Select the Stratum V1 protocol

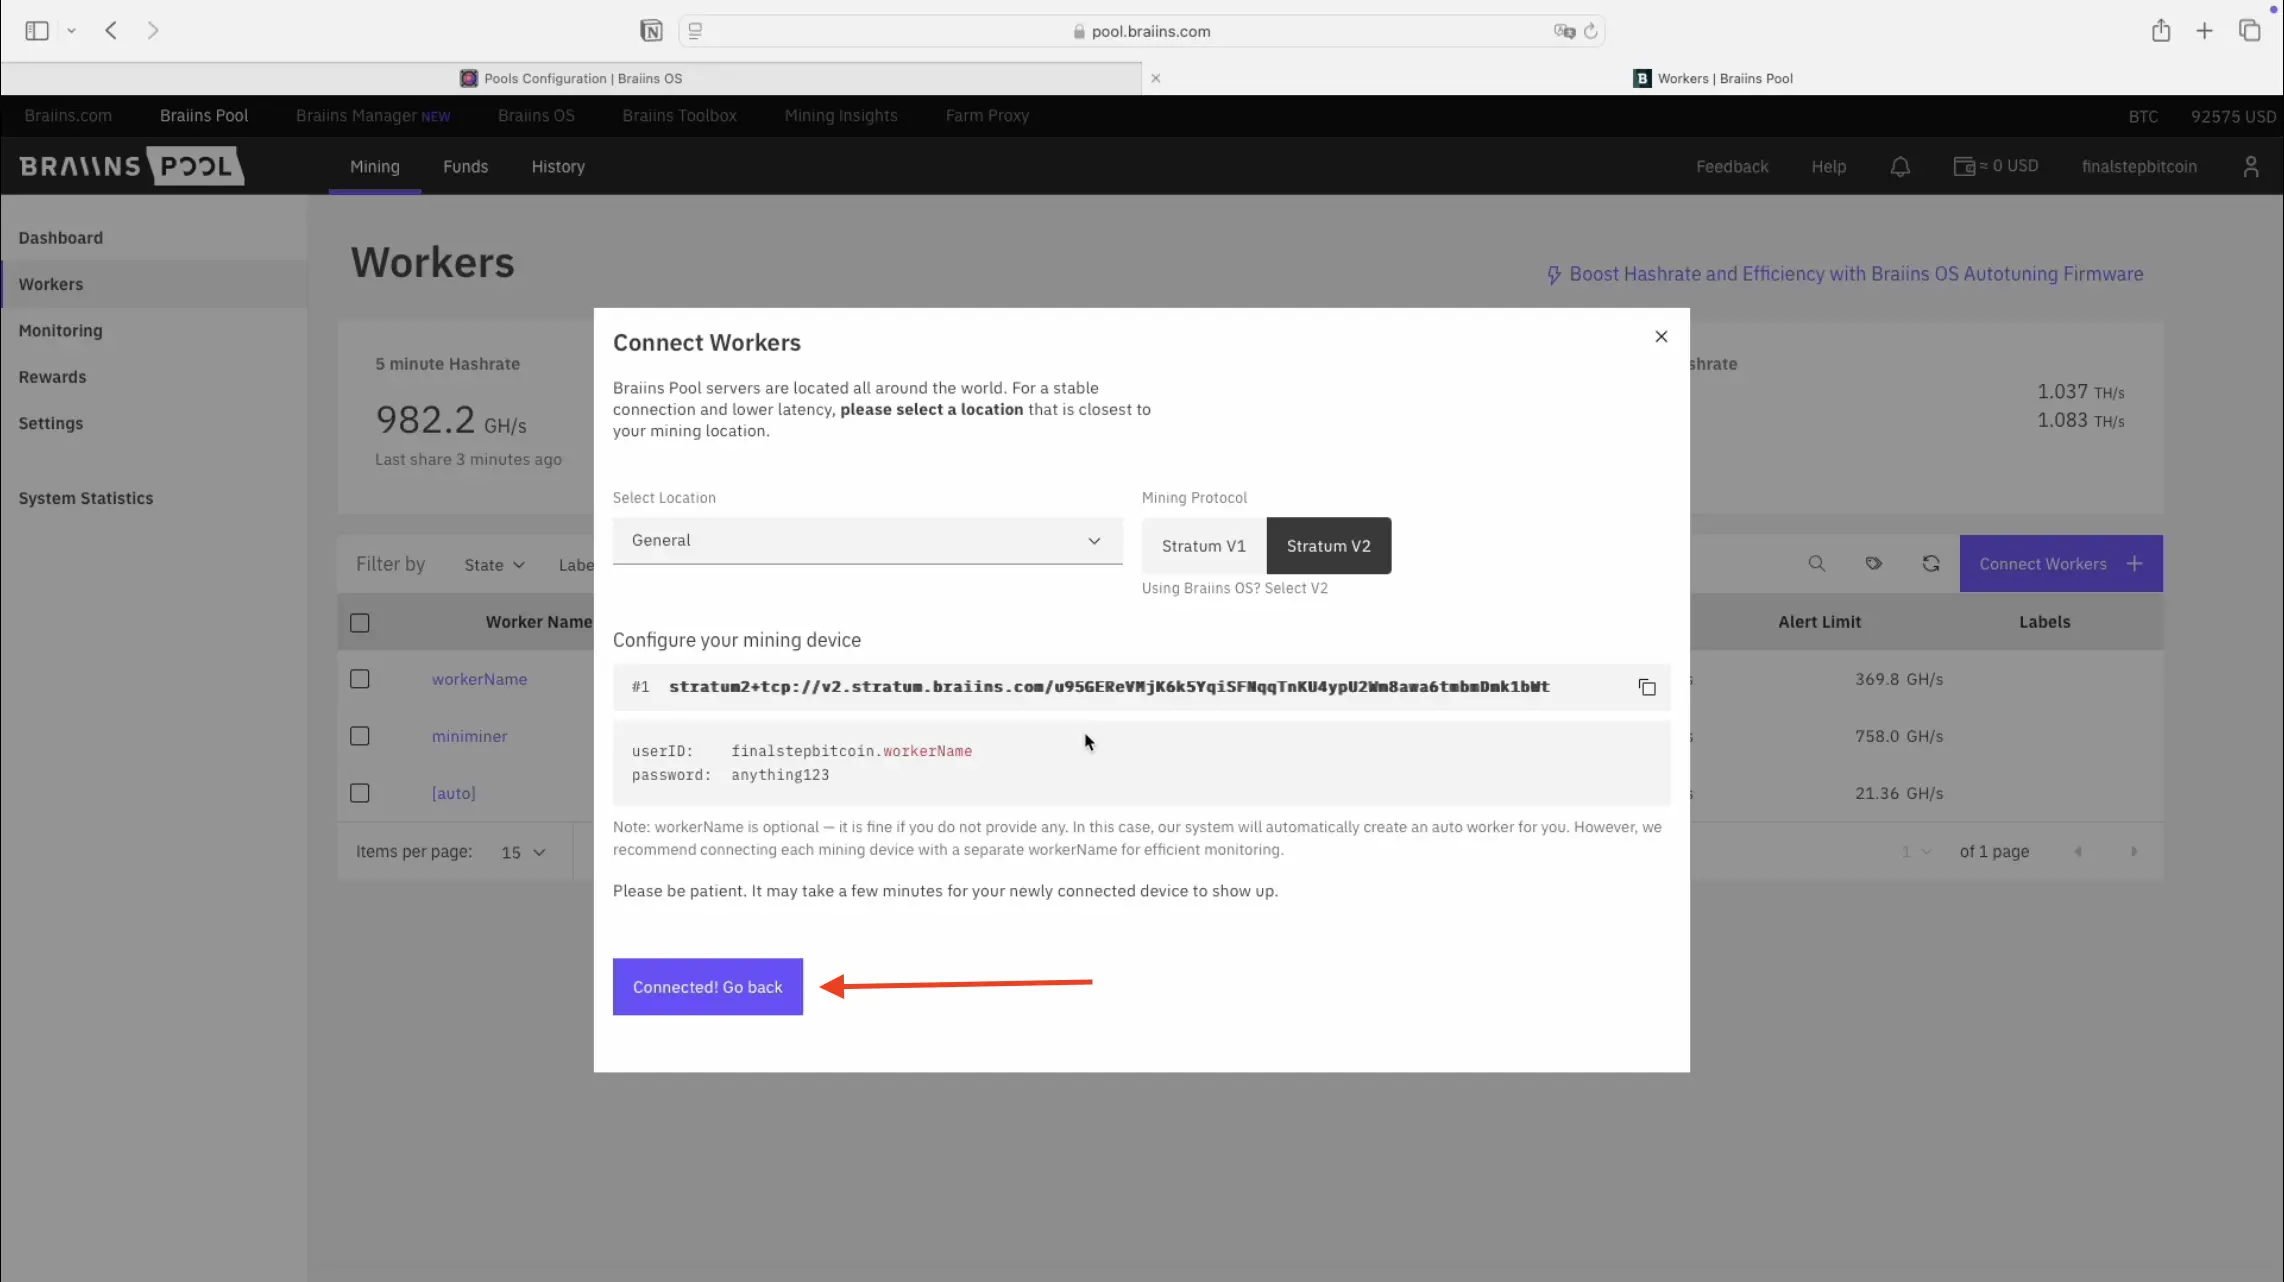(x=1203, y=546)
